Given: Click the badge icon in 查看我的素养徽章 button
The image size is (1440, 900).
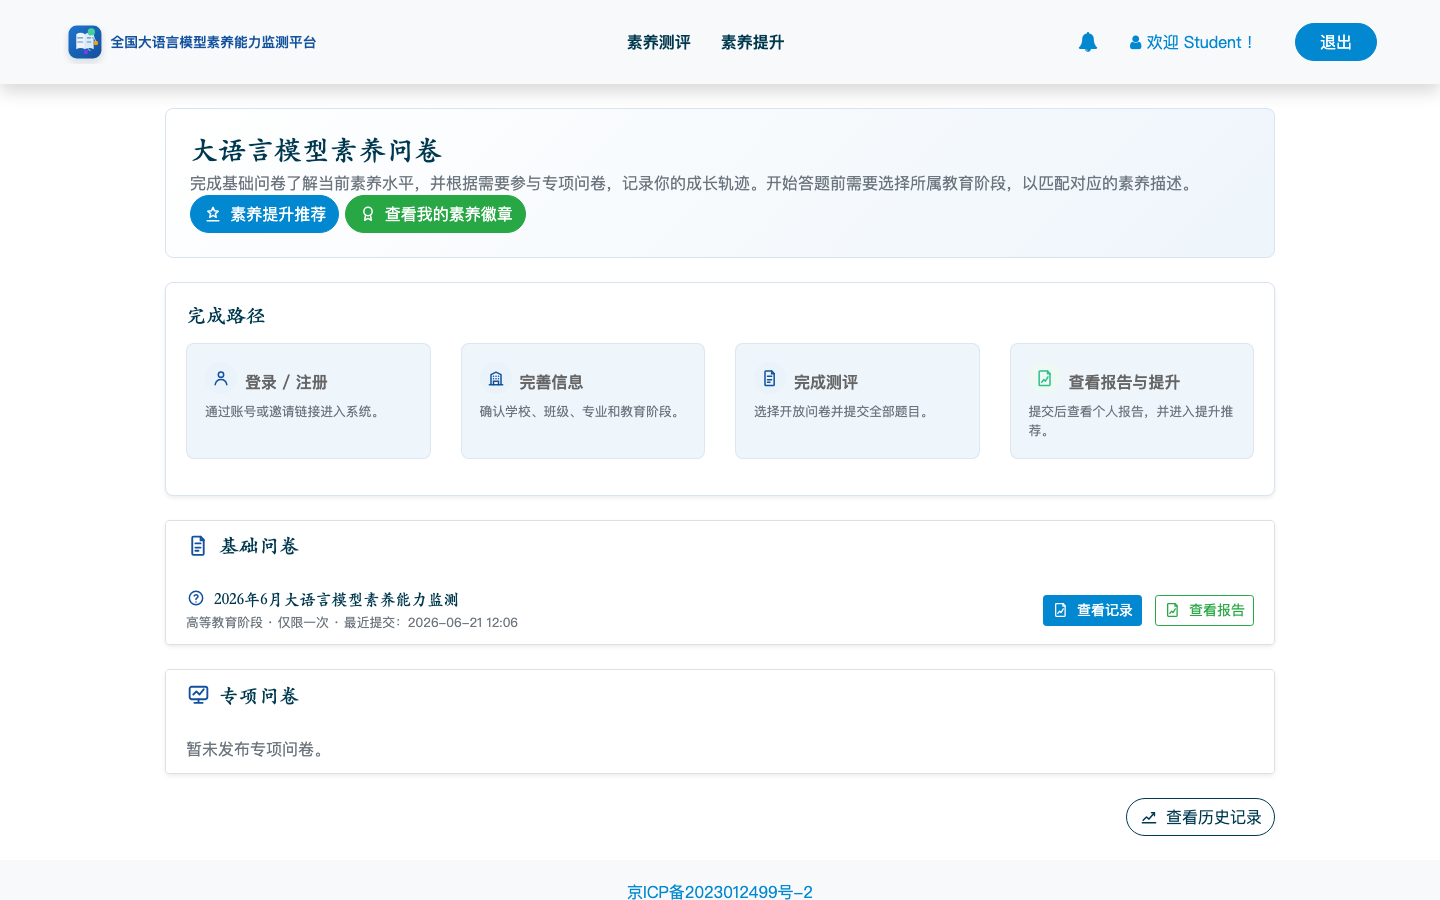Looking at the screenshot, I should (x=368, y=214).
